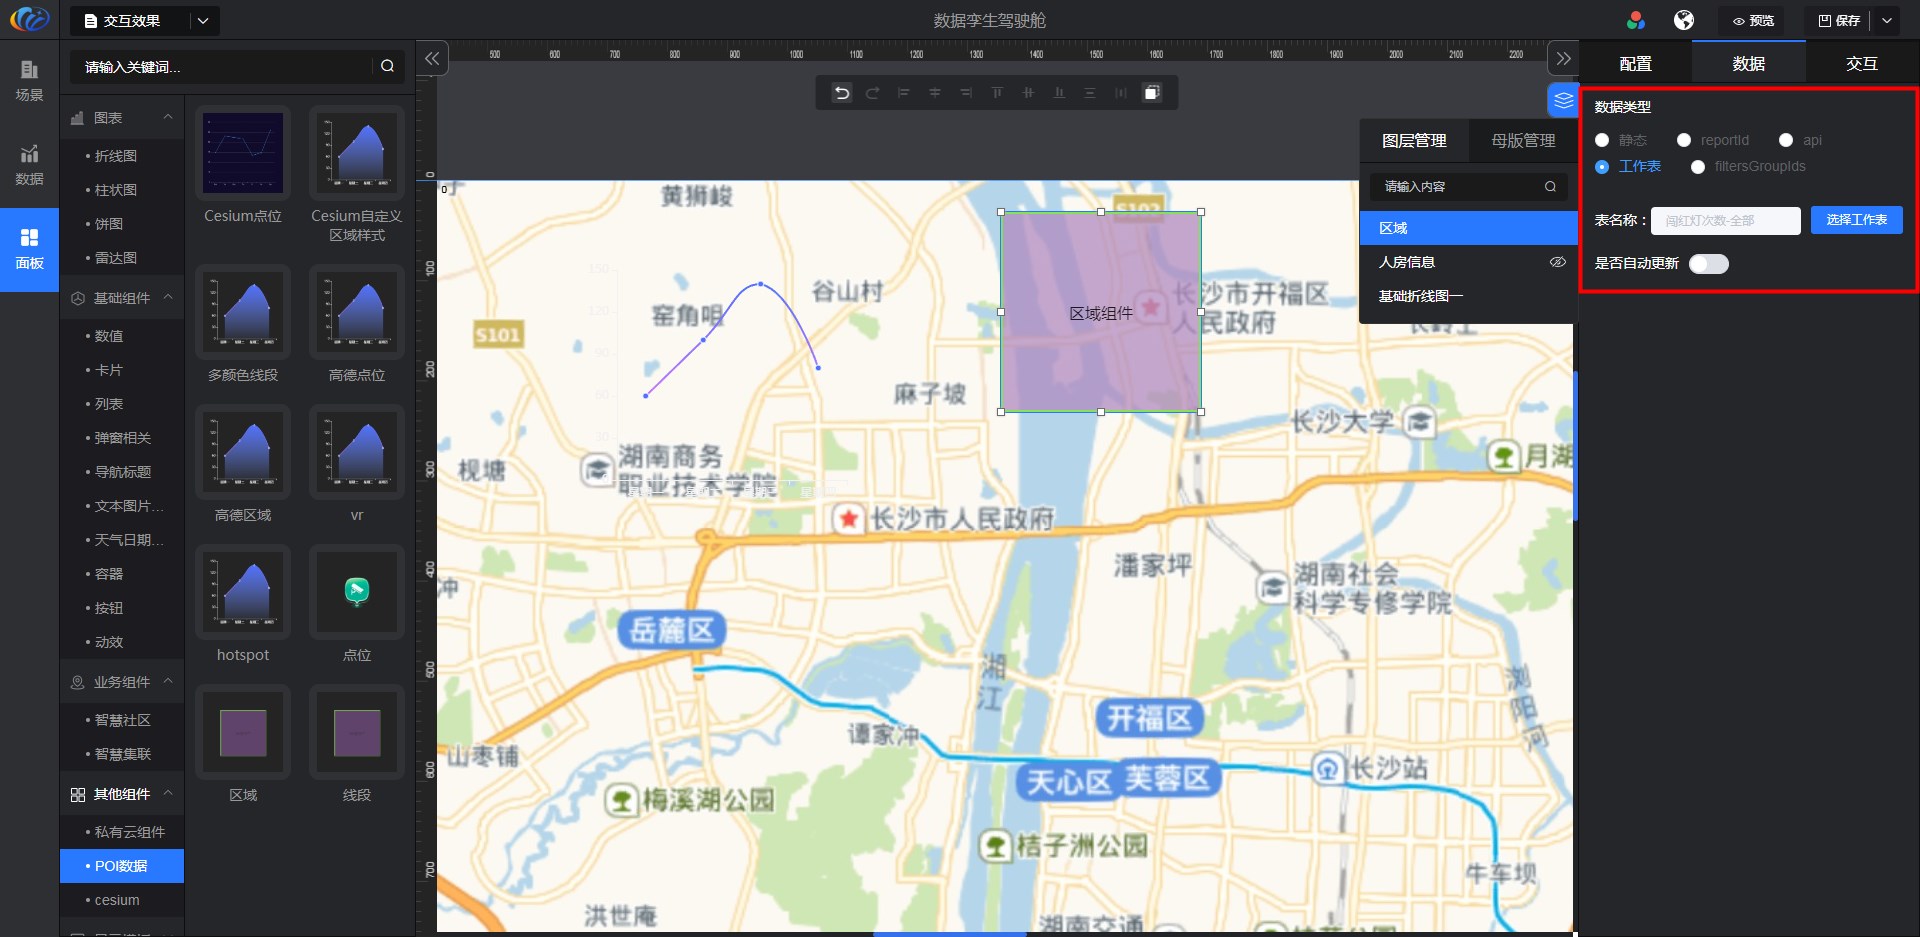
Task: Toggle visibility of the 人房信息 layer
Action: pyautogui.click(x=1557, y=262)
